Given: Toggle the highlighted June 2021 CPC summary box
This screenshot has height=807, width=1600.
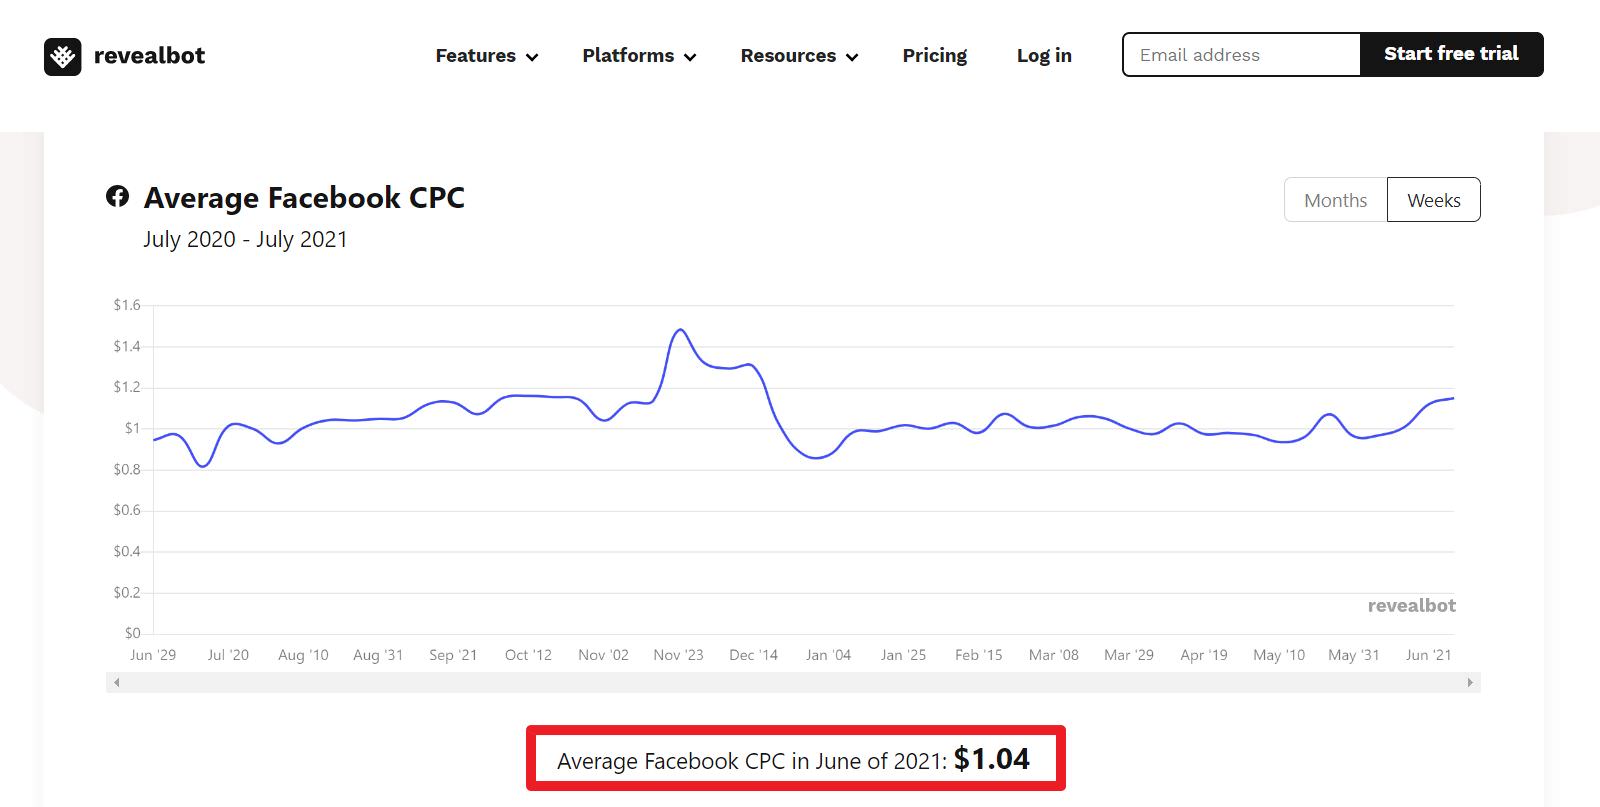Looking at the screenshot, I should click(x=795, y=758).
